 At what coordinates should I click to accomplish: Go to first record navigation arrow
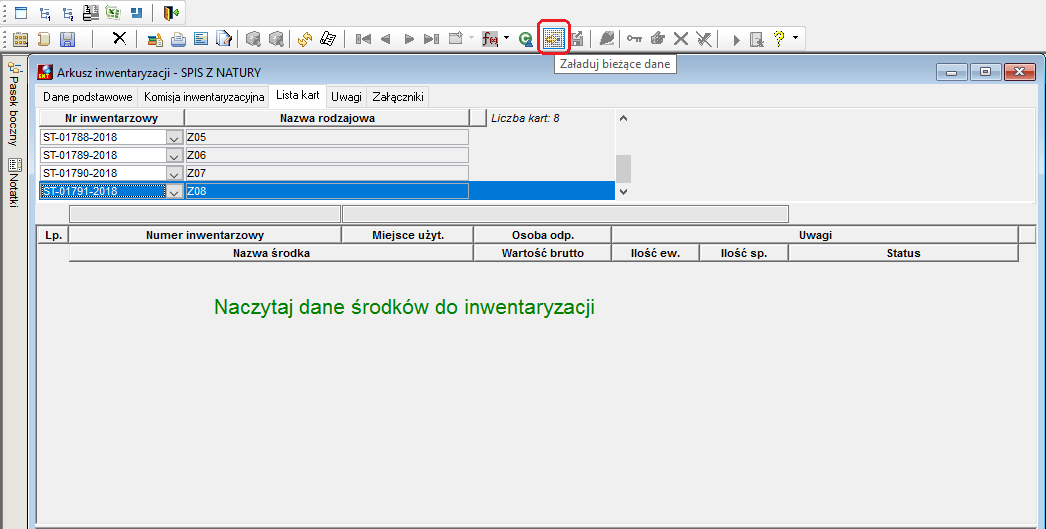coord(363,39)
